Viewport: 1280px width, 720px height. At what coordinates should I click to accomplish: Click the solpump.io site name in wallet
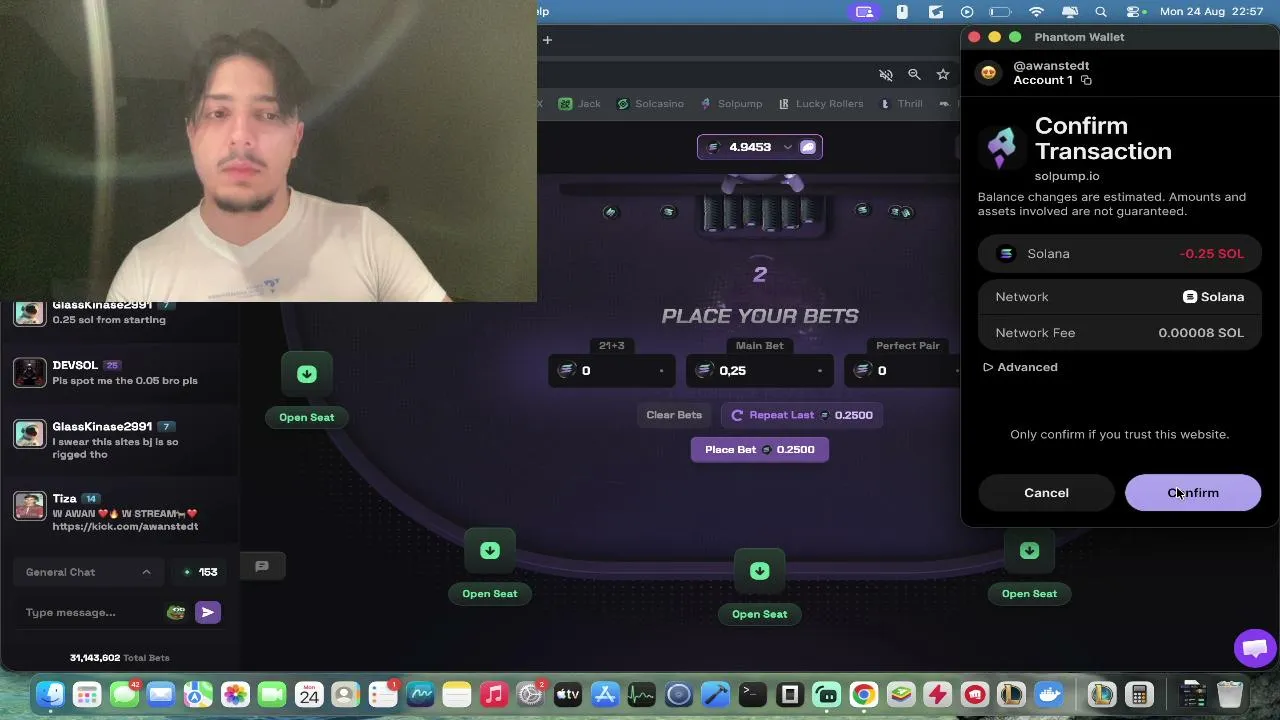tap(1067, 176)
